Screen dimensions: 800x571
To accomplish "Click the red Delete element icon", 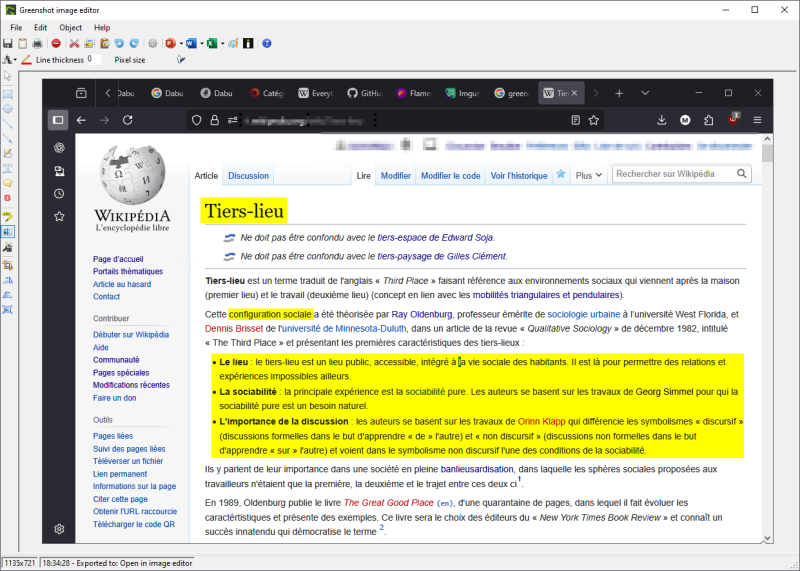I will click(x=56, y=43).
